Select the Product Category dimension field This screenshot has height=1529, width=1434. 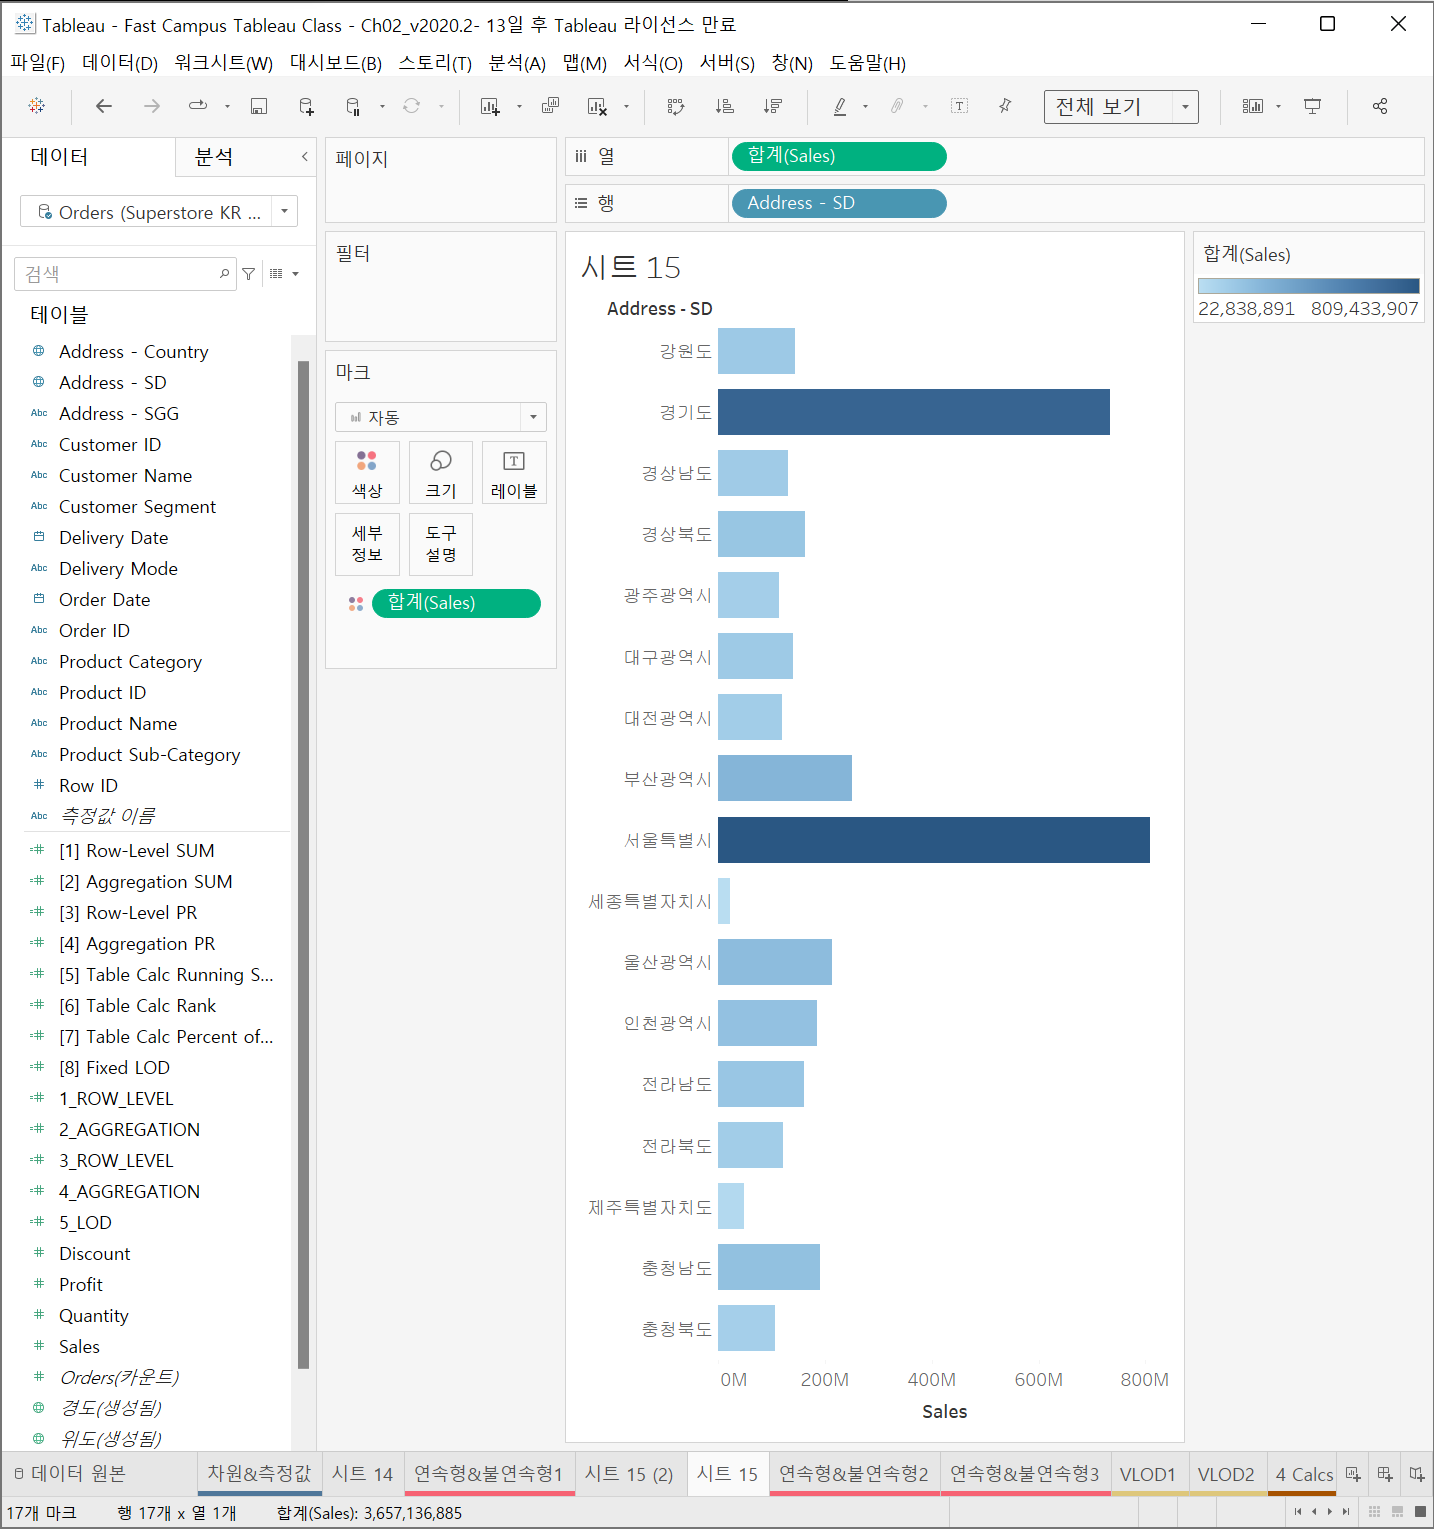[x=130, y=662]
